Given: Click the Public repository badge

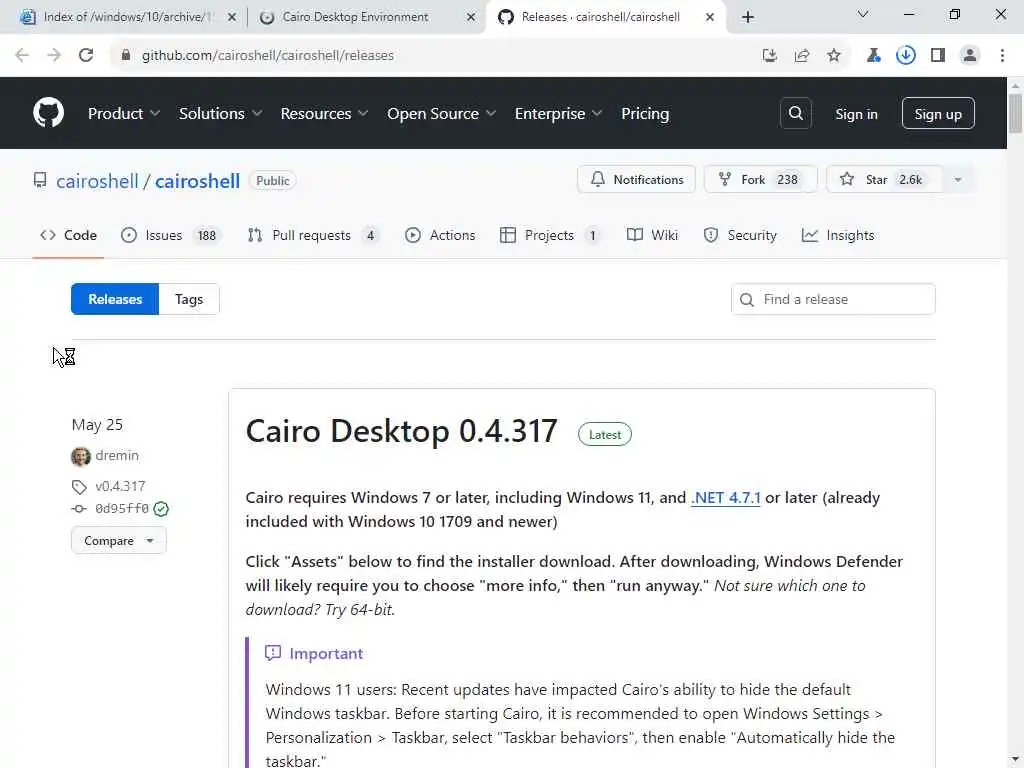Looking at the screenshot, I should coord(272,181).
